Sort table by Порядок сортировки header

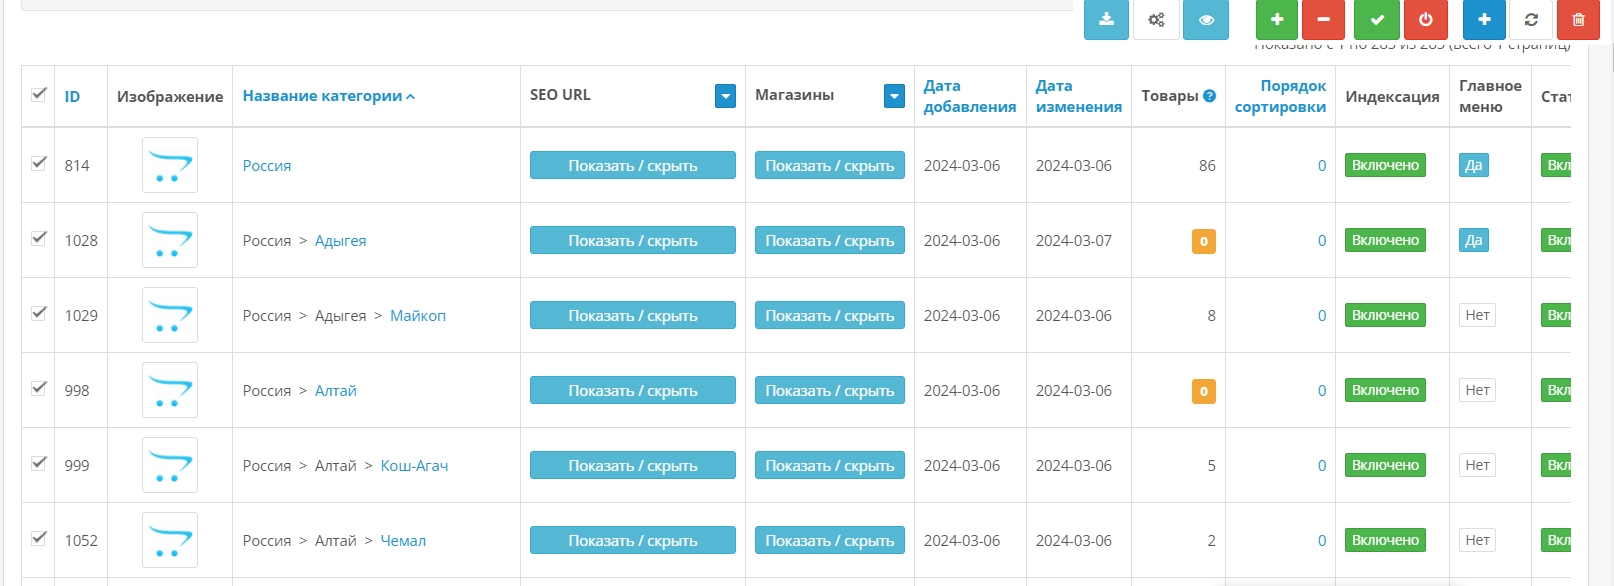click(1280, 96)
